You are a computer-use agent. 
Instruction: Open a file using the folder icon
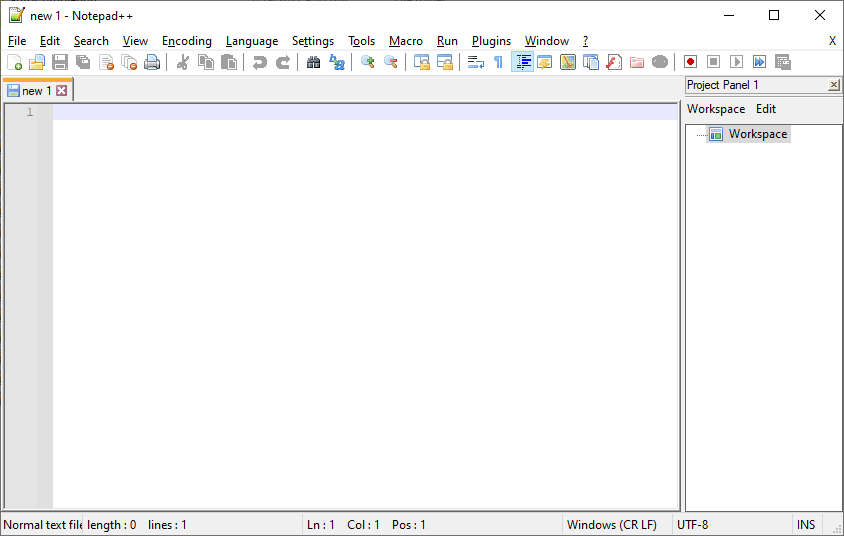pos(37,62)
